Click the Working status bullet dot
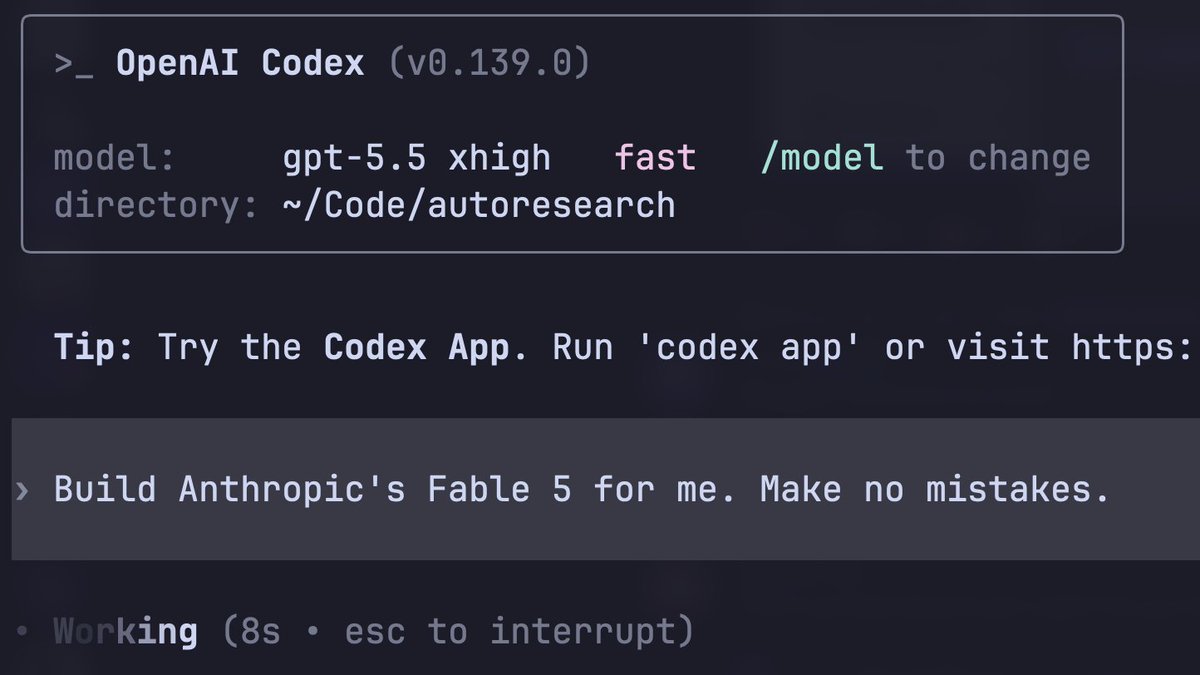This screenshot has width=1200, height=675. (22, 632)
